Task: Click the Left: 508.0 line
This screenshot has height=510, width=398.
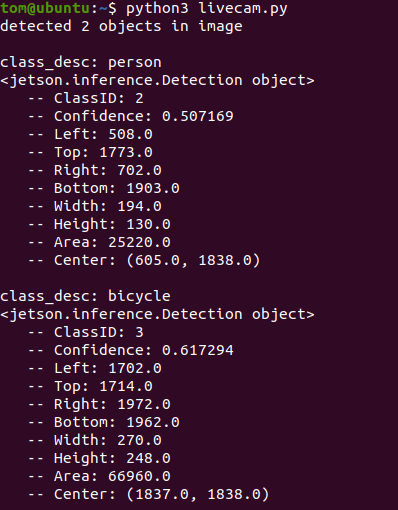Action: [90, 134]
